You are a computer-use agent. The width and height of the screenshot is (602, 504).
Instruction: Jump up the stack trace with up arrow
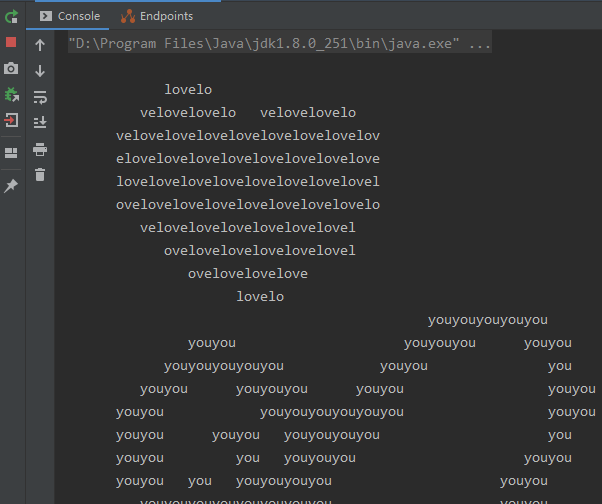40,45
